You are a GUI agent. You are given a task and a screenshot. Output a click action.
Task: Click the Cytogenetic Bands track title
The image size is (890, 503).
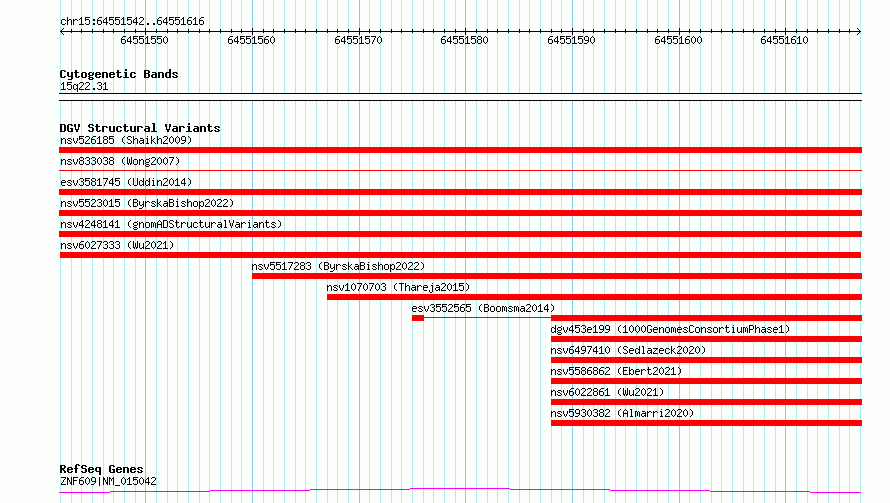pos(119,74)
